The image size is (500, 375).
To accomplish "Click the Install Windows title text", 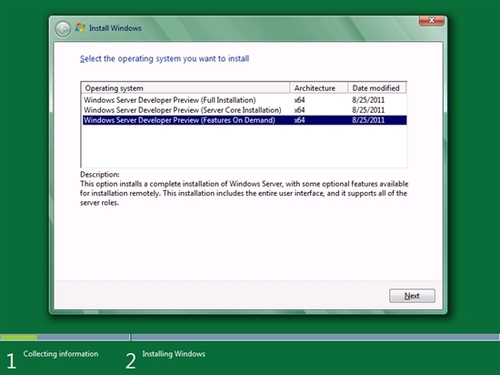I will click(115, 28).
